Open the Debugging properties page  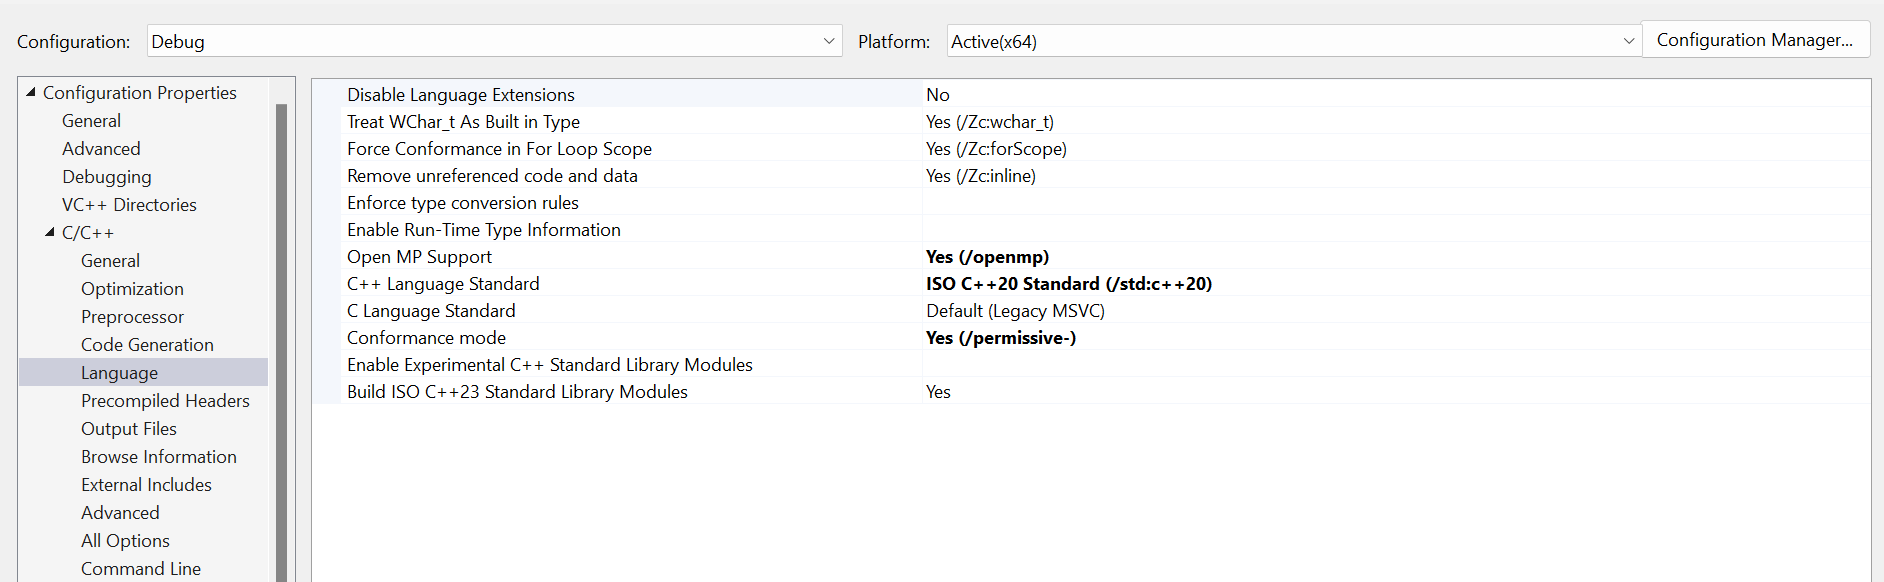tap(107, 176)
